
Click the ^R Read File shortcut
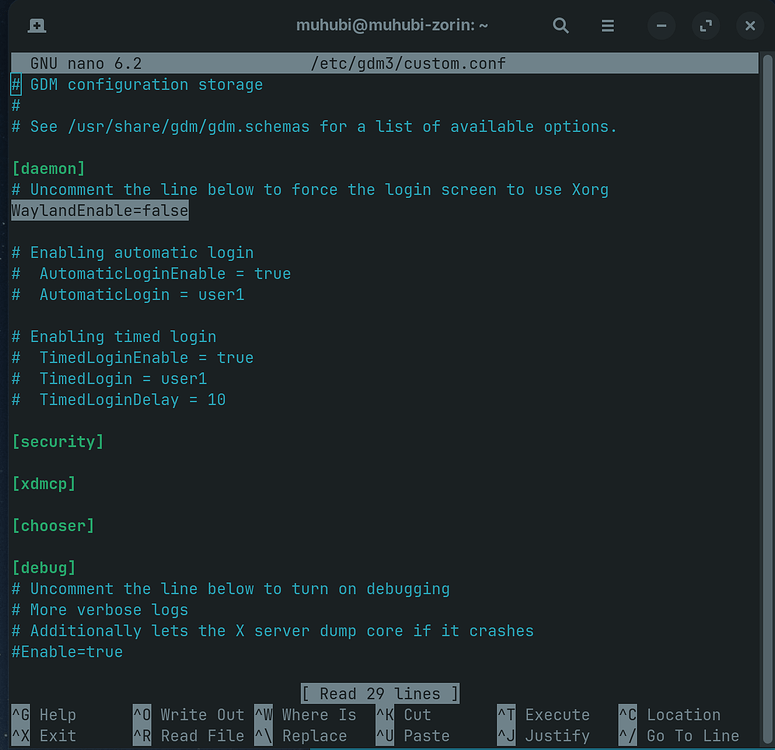(x=189, y=736)
